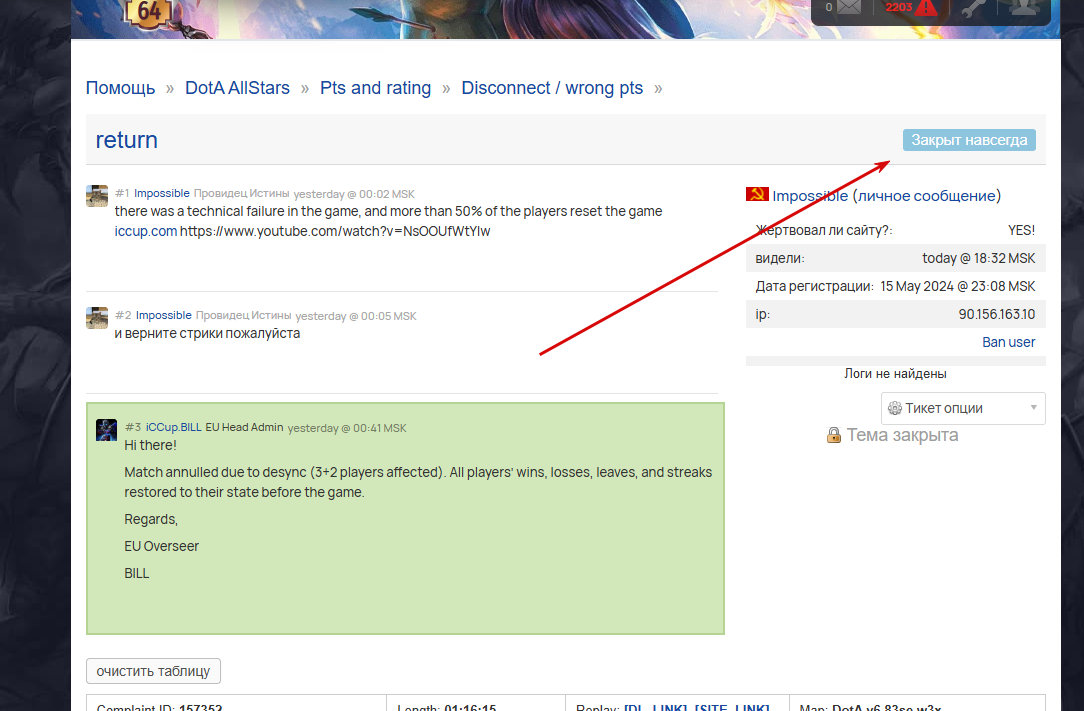Open the Тикет опции dropdown
Viewport: 1084px width, 711px height.
point(963,408)
